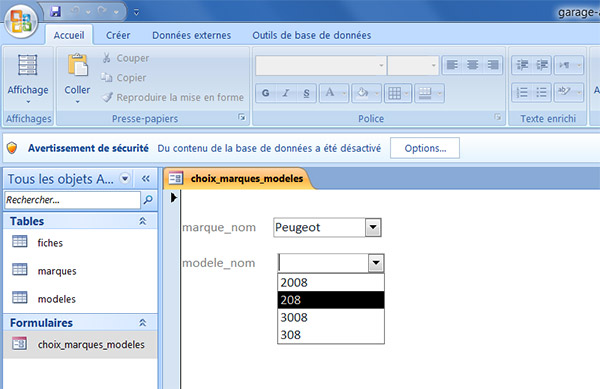The height and width of the screenshot is (389, 600).
Task: Align text left in Police group
Action: click(452, 65)
